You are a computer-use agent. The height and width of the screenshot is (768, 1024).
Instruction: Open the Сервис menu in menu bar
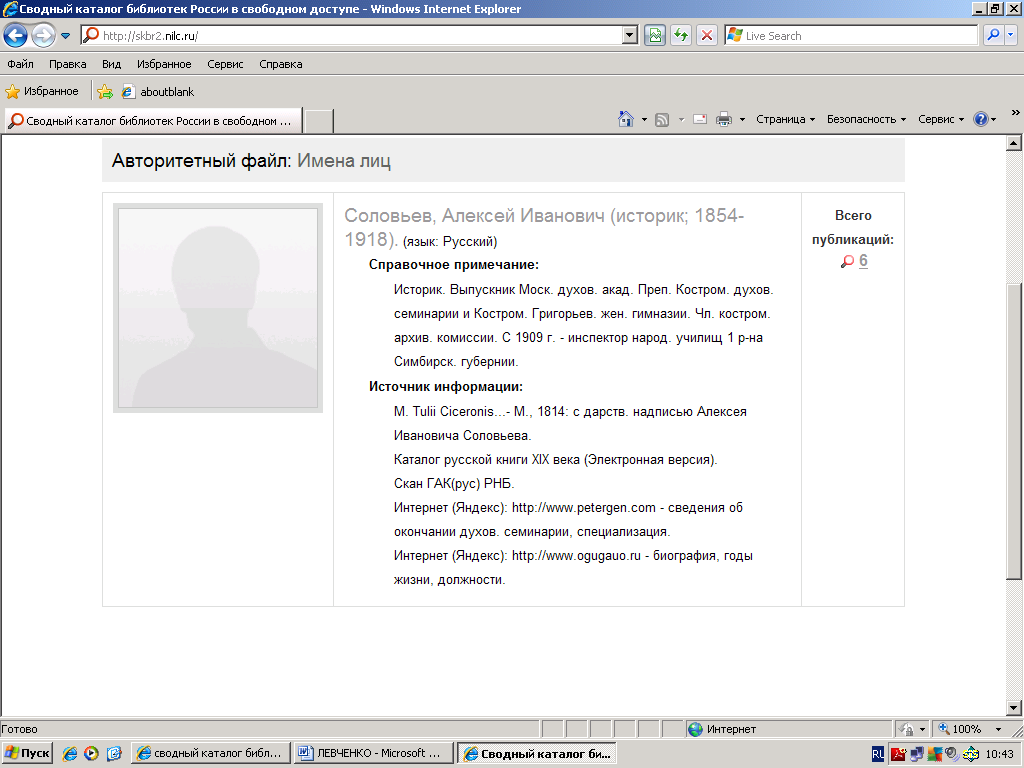(x=225, y=64)
